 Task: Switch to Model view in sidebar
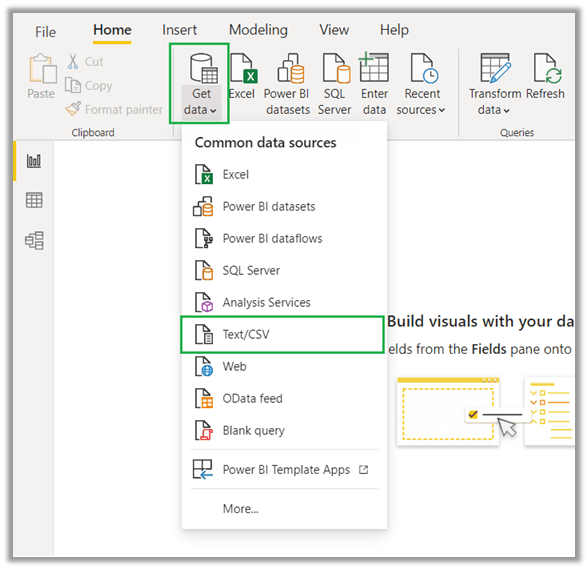pos(34,240)
